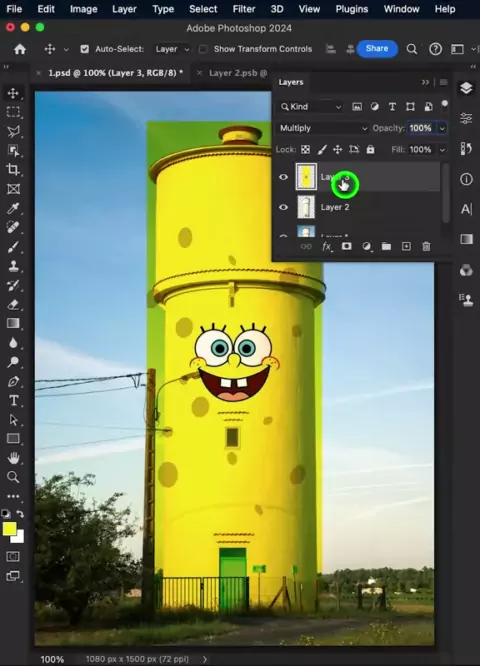The image size is (480, 666).
Task: Open the Adjustments panel icon
Action: (466, 118)
